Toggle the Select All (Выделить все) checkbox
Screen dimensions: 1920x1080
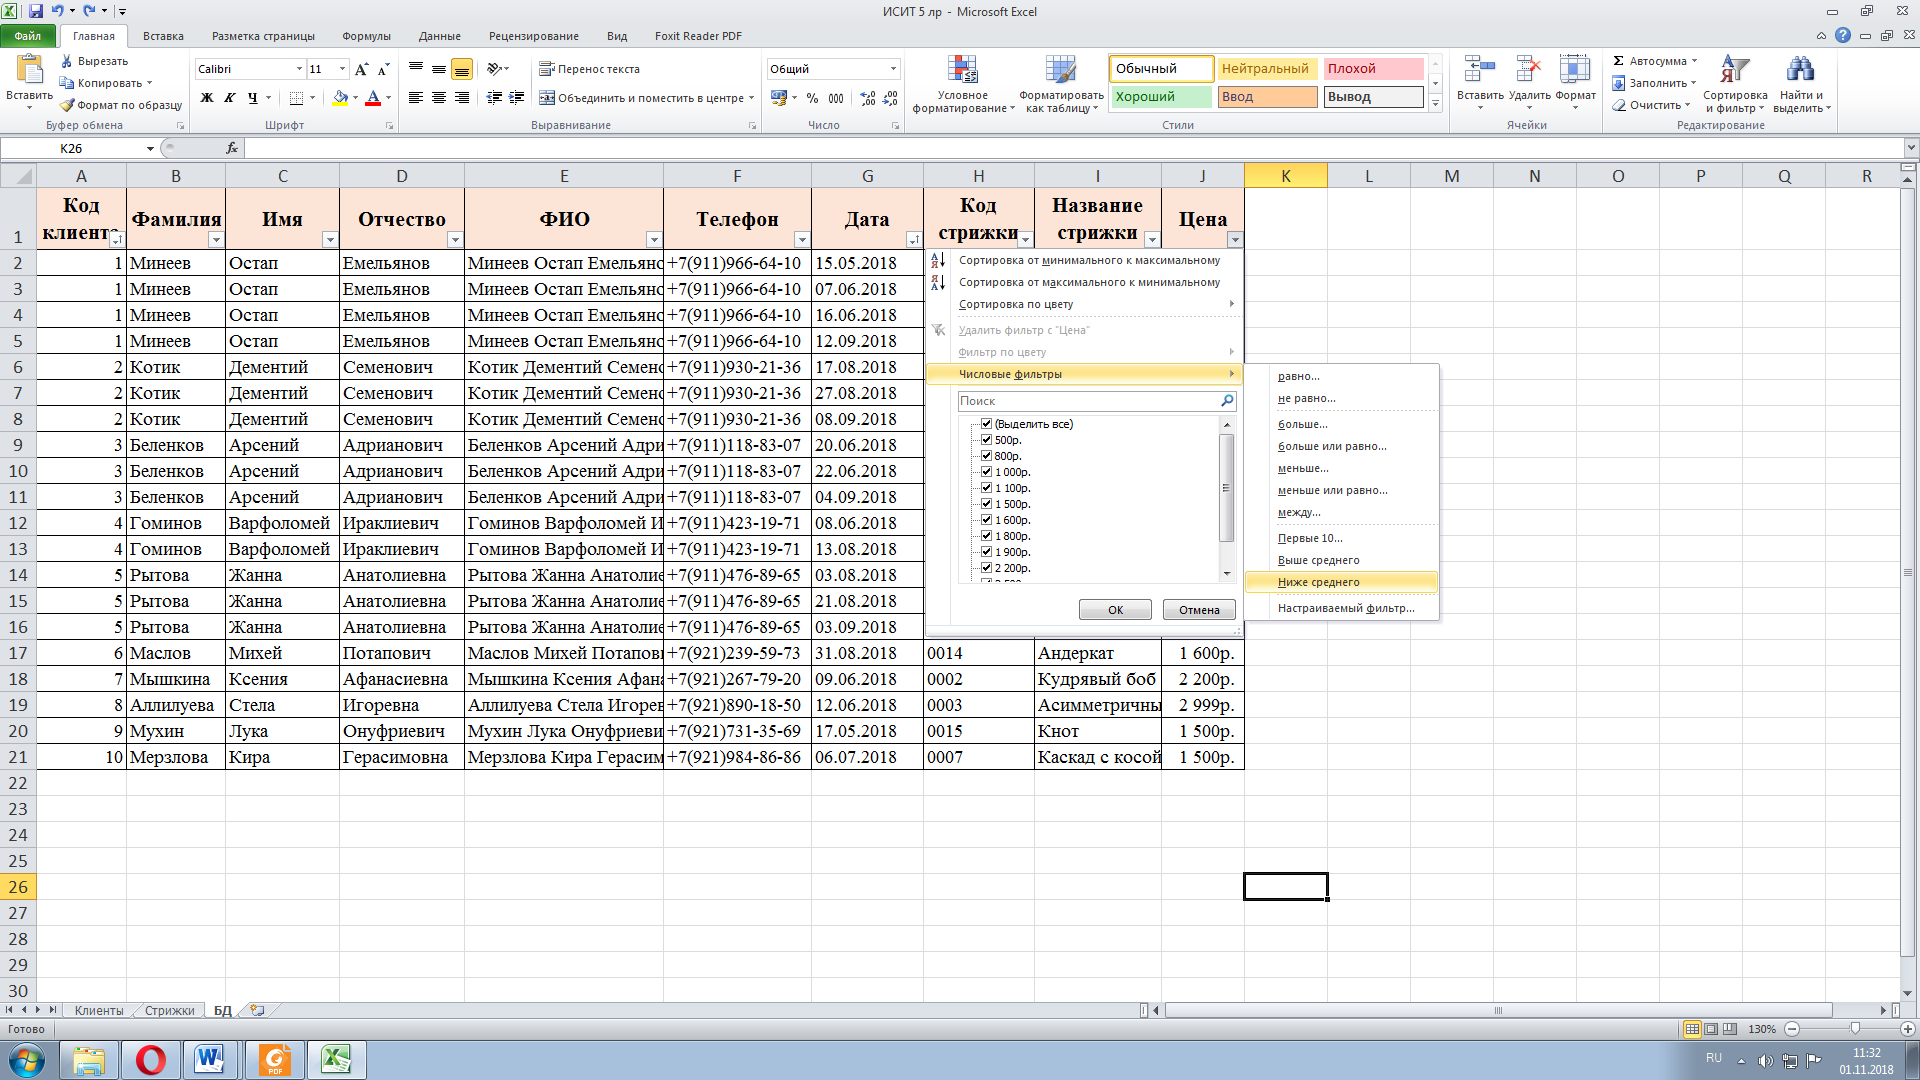pos(986,424)
